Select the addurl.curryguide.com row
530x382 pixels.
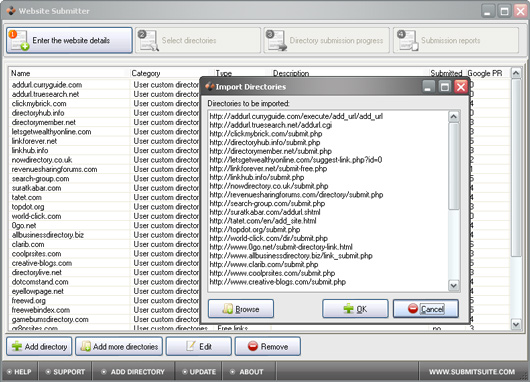coord(47,85)
